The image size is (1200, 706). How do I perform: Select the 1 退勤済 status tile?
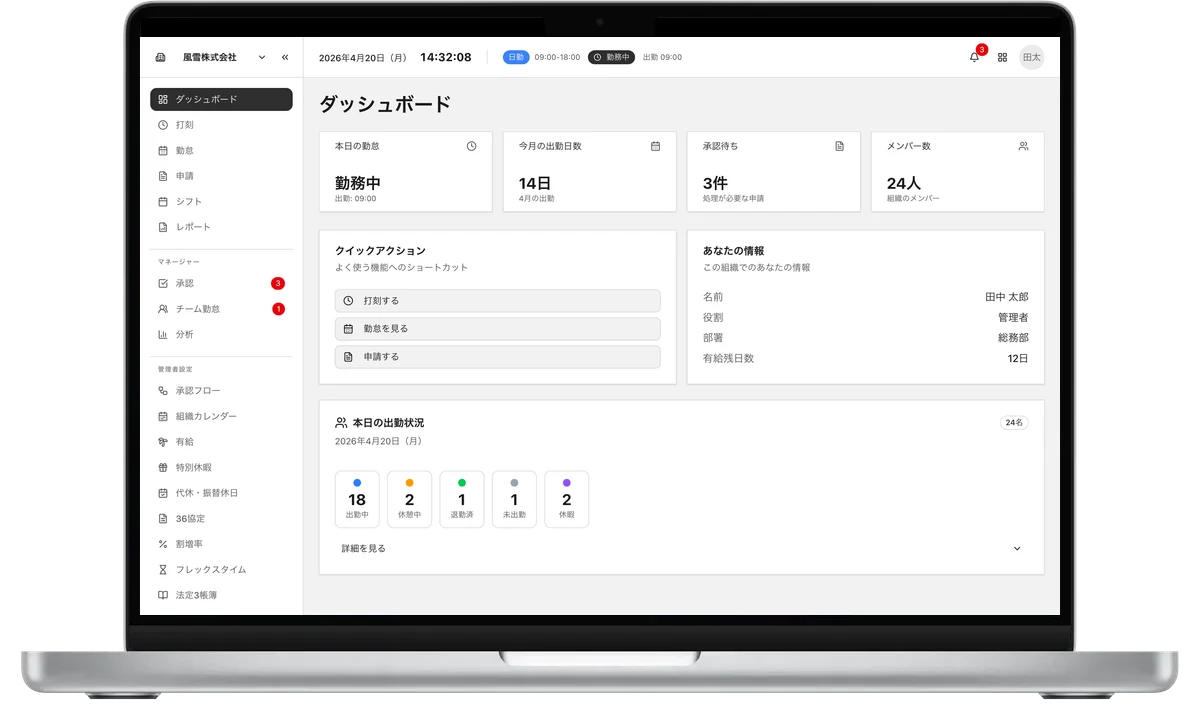click(x=462, y=499)
